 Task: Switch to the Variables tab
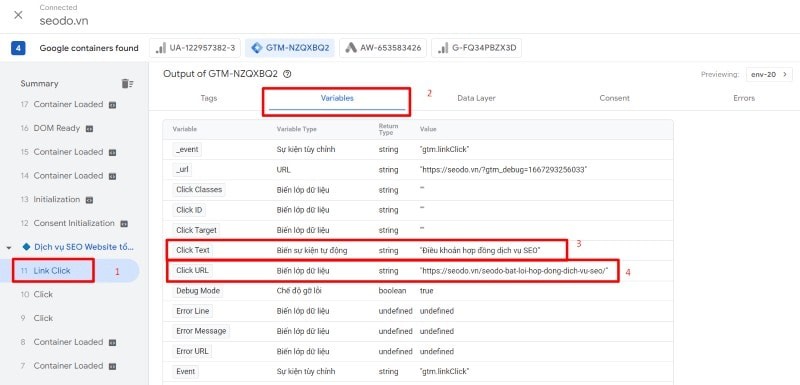click(x=337, y=98)
